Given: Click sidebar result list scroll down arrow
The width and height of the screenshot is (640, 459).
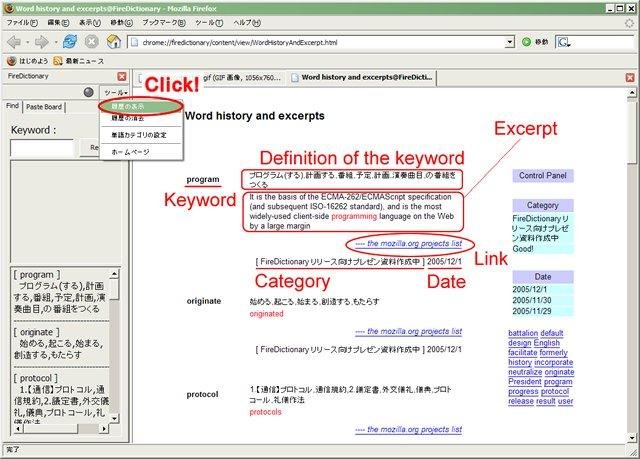Looking at the screenshot, I should tap(114, 418).
